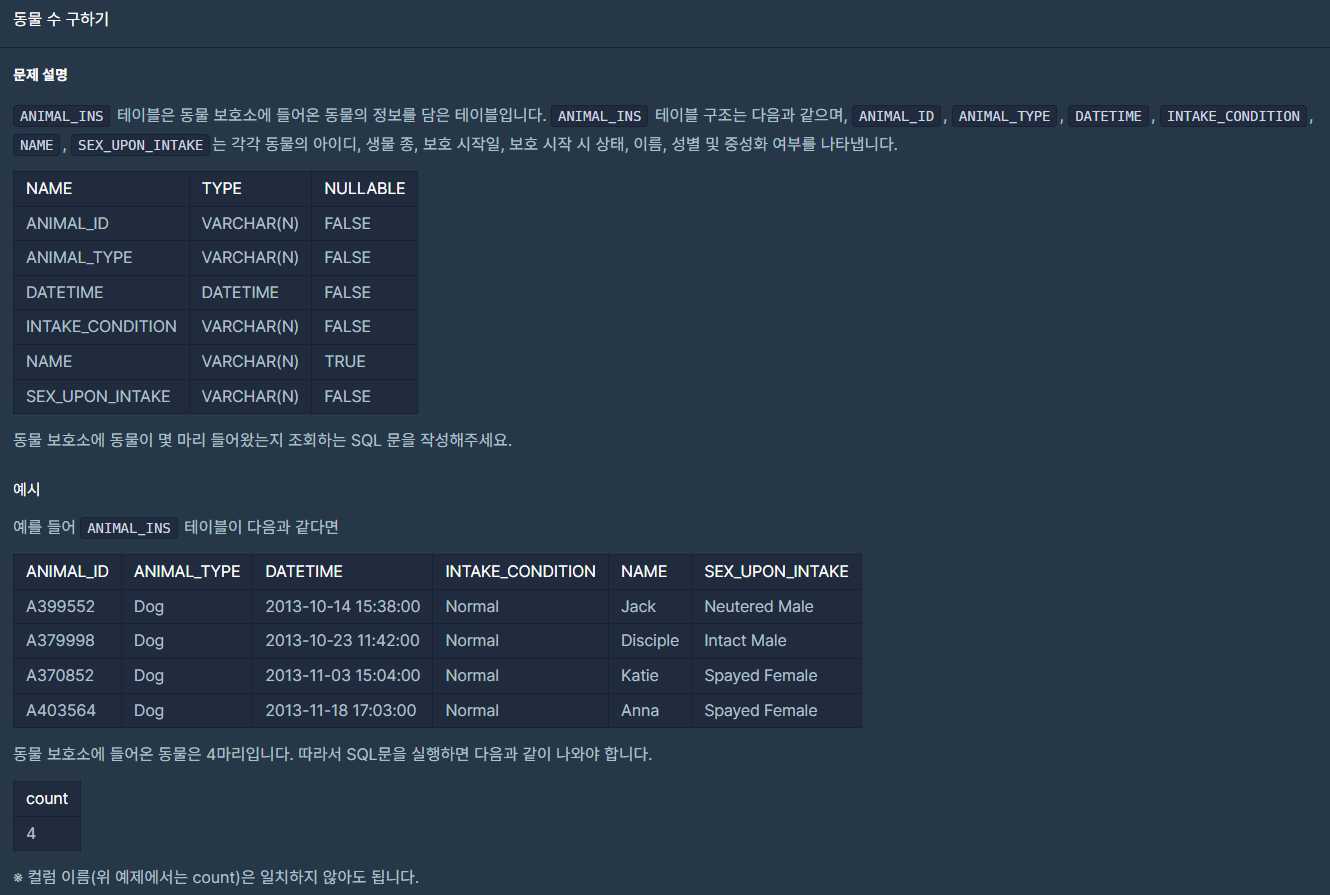This screenshot has width=1330, height=895.
Task: Click the TYPE column header in schema table
Action: pos(222,188)
